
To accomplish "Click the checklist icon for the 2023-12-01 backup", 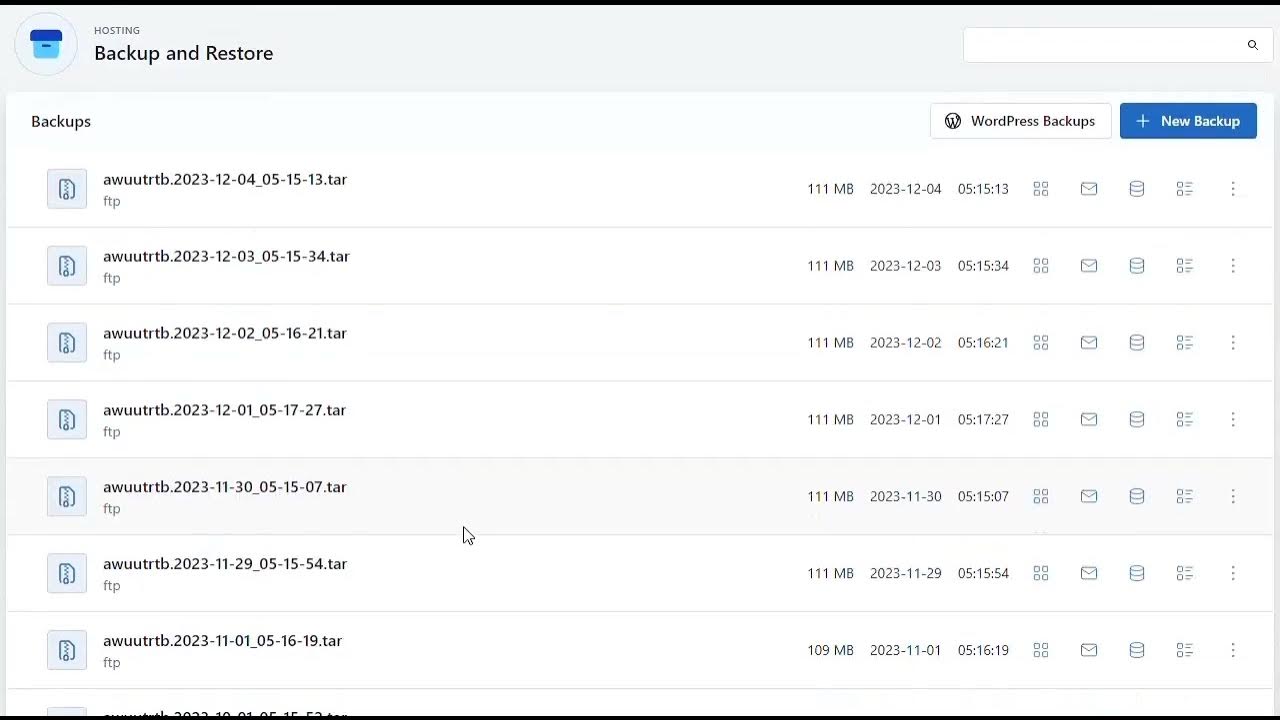I will tap(1185, 420).
